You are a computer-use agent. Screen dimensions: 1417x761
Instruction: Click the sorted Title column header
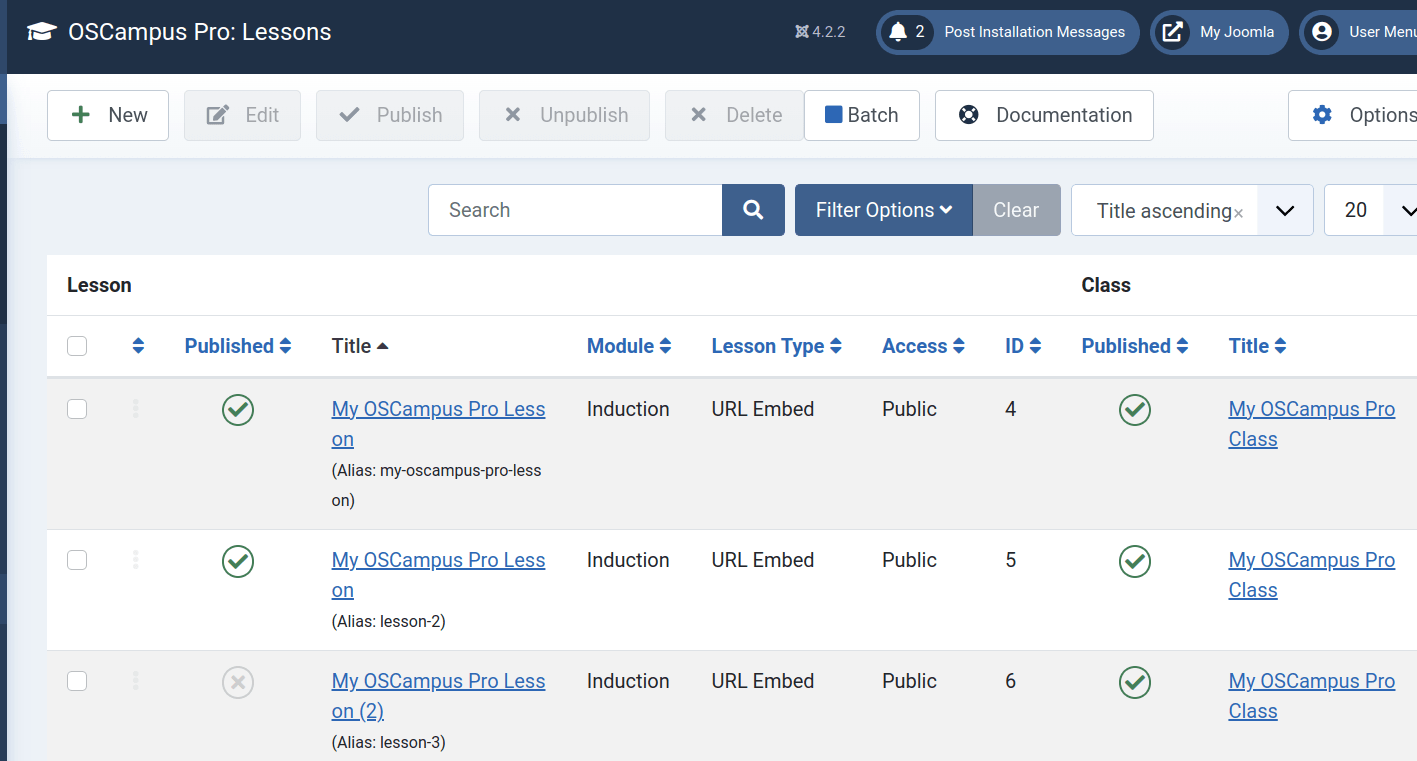click(360, 346)
